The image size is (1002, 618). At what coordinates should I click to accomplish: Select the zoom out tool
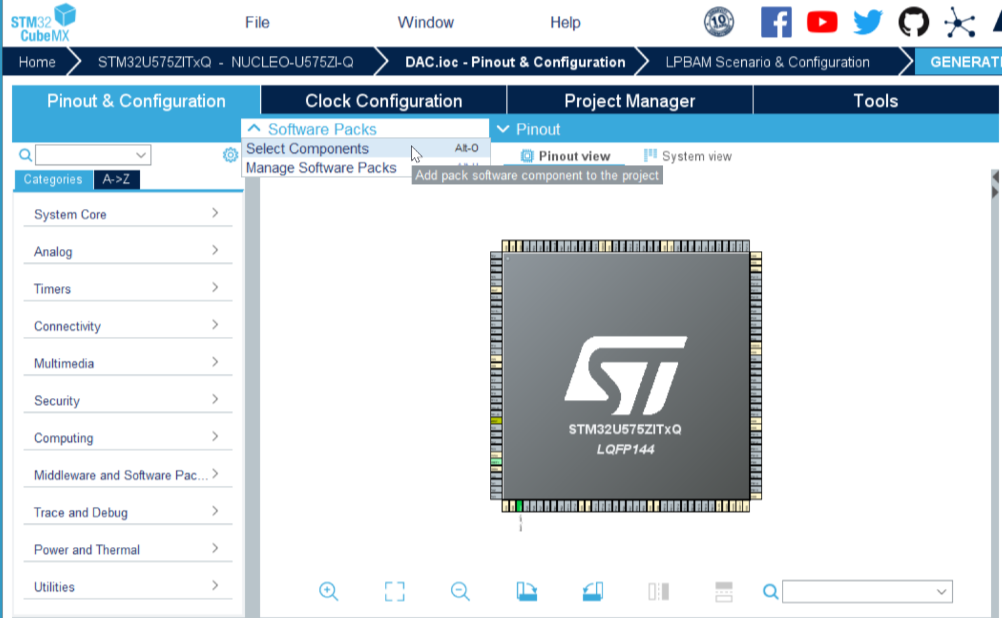[x=460, y=591]
